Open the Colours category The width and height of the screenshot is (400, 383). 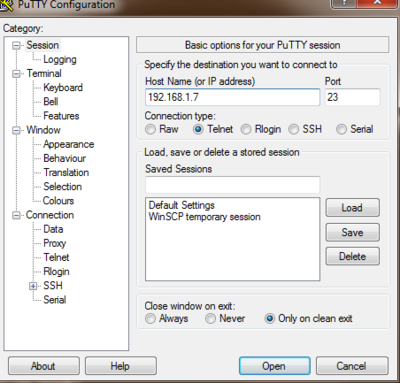coord(58,201)
